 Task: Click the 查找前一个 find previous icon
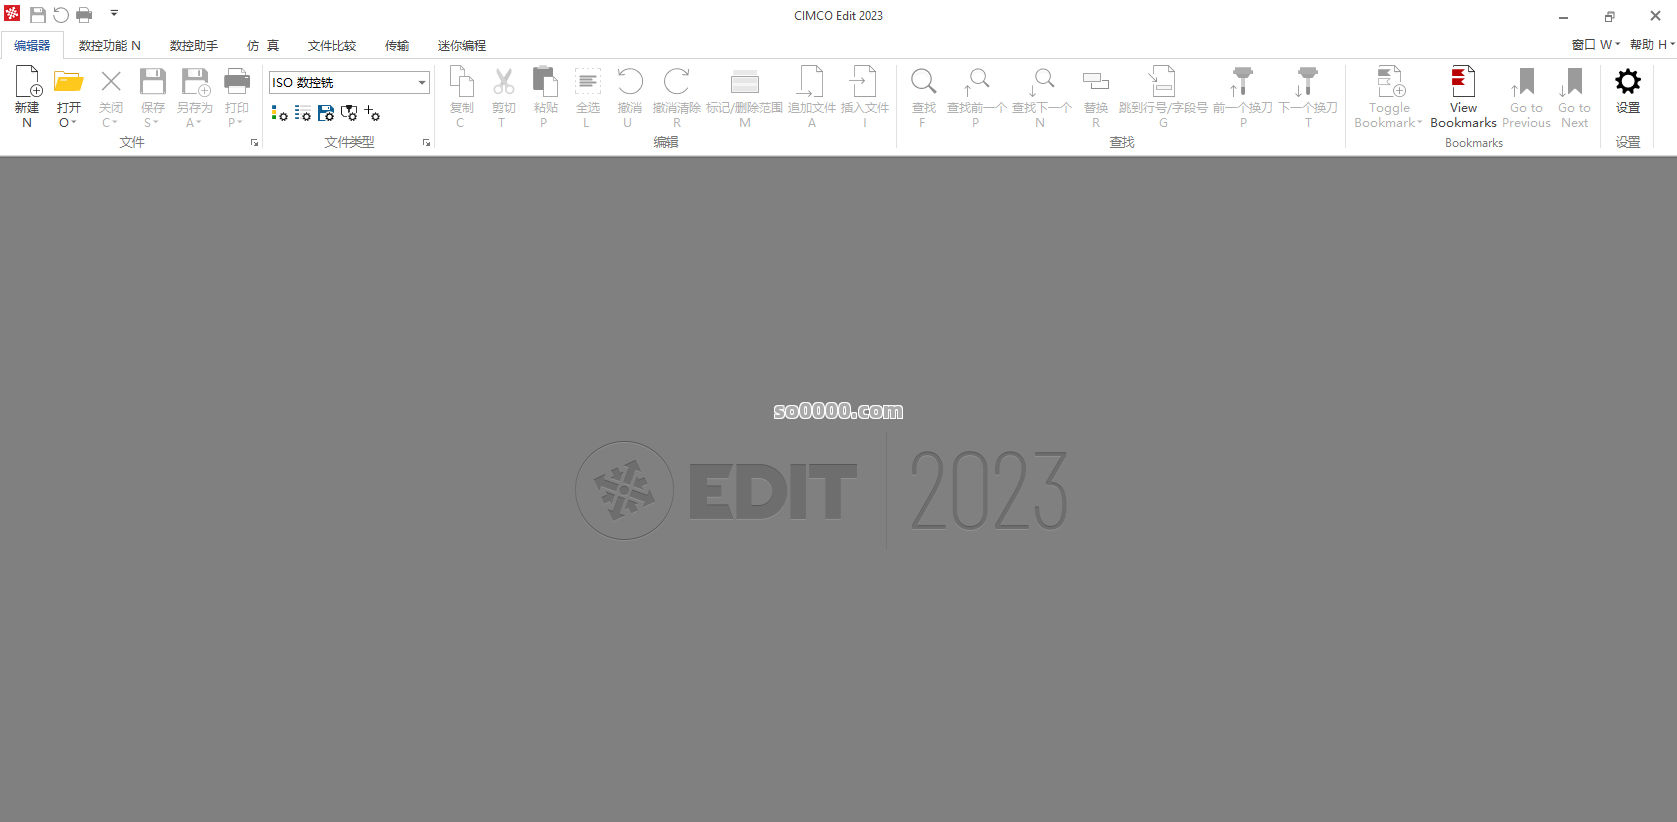tap(976, 82)
